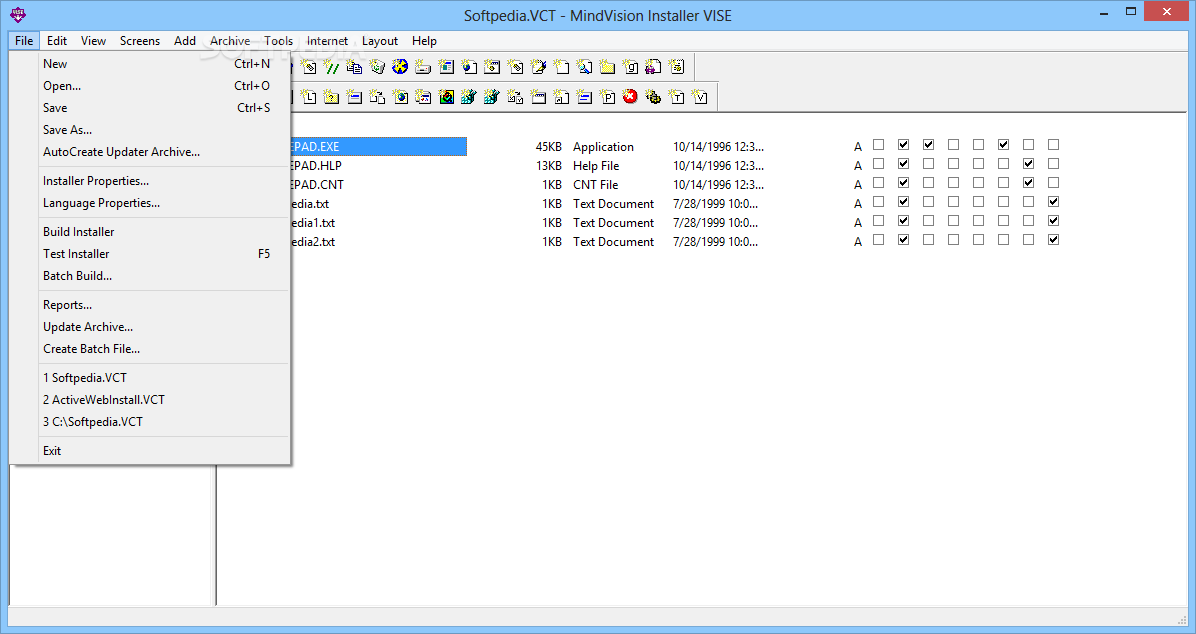Click the pen-and-document edit toolbar icon

click(x=539, y=67)
